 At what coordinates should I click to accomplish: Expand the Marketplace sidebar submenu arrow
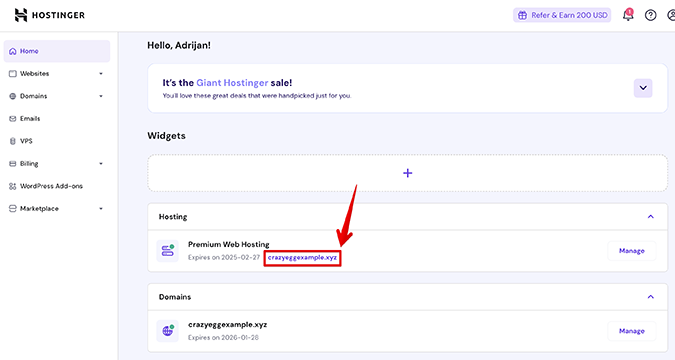[x=101, y=208]
